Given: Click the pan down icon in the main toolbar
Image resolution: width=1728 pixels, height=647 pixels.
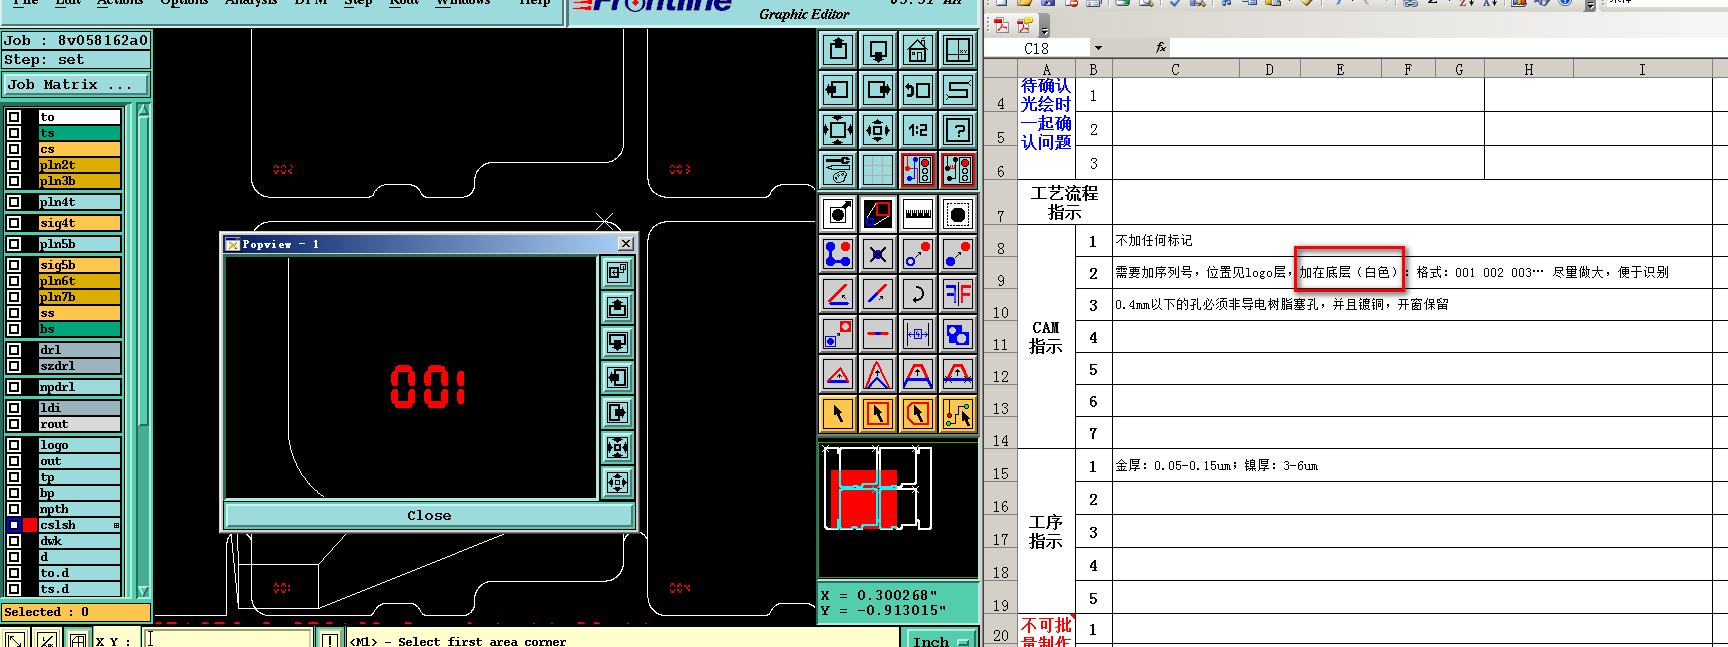Looking at the screenshot, I should point(878,50).
